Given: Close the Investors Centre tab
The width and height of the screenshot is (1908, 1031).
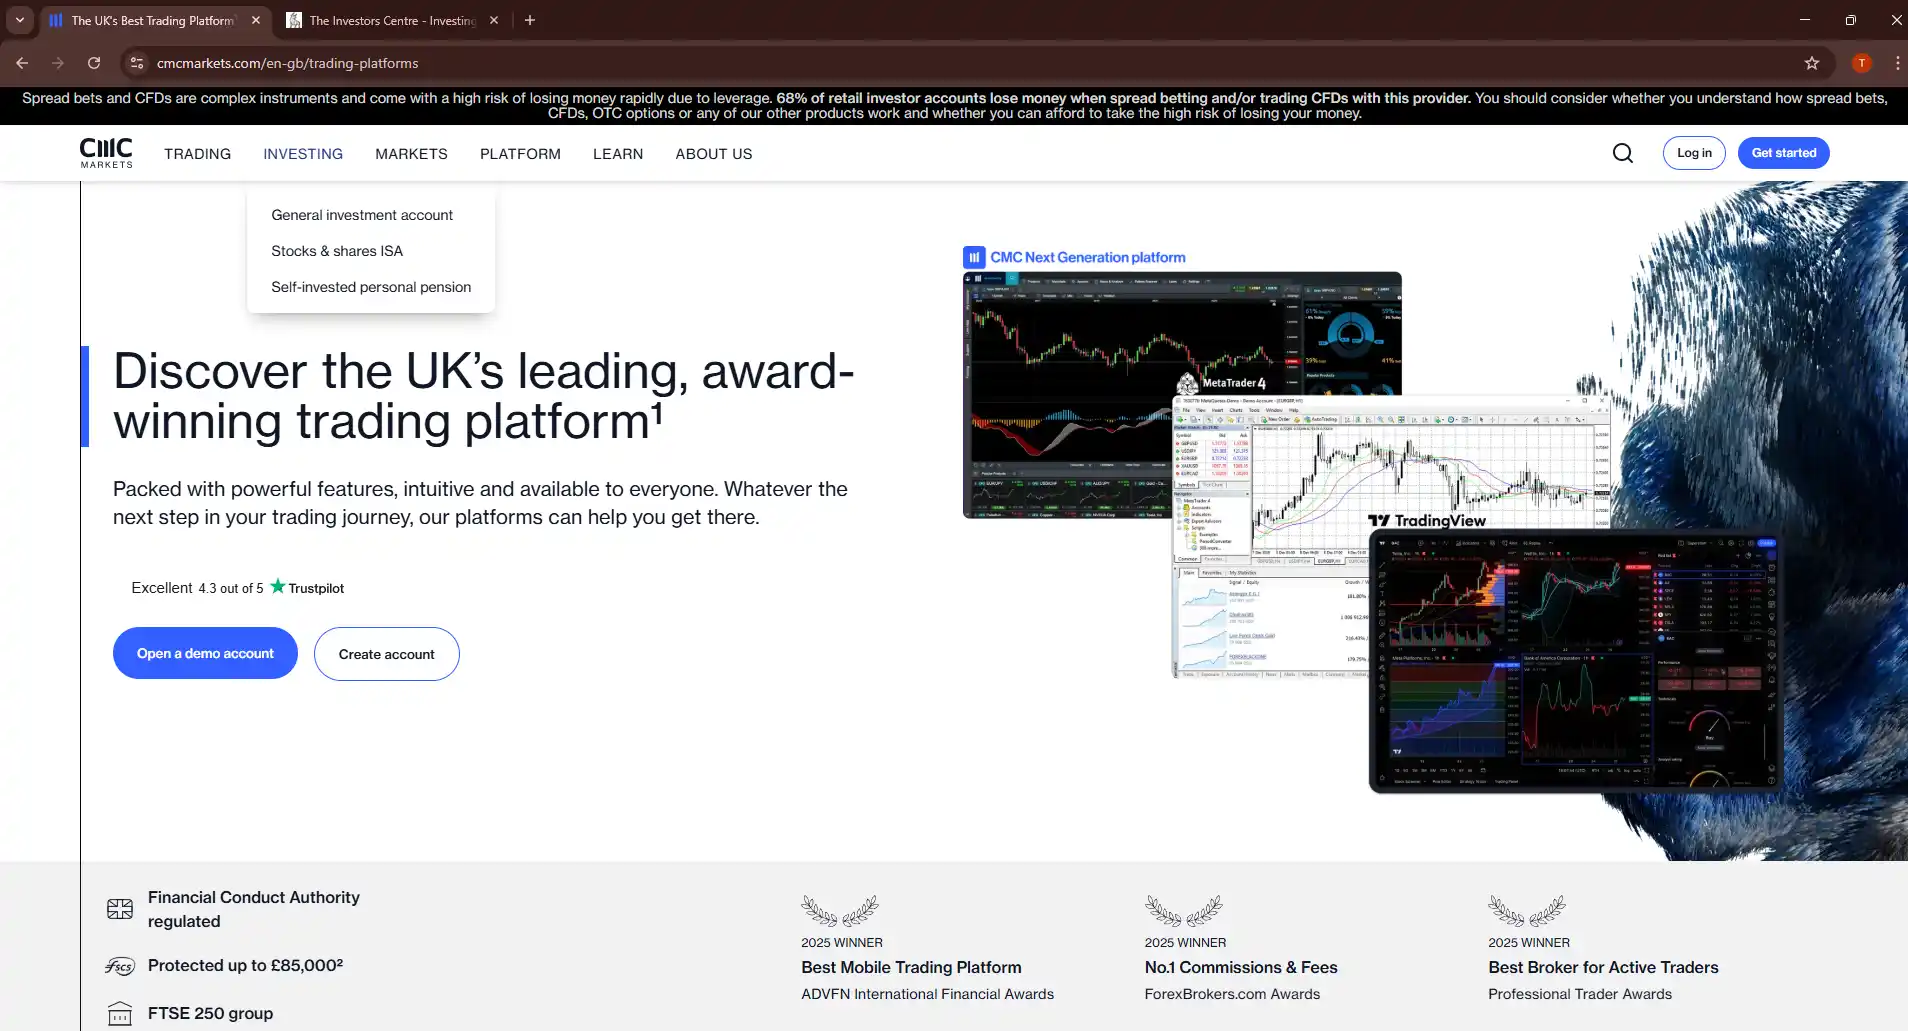Looking at the screenshot, I should tap(494, 20).
